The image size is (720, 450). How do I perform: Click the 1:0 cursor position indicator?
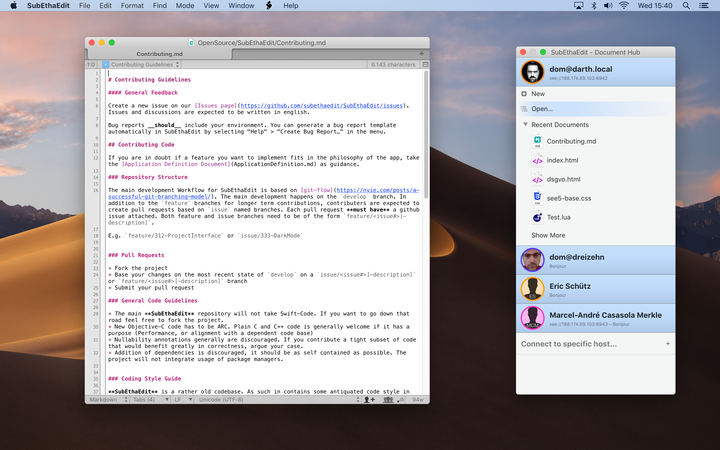point(91,65)
